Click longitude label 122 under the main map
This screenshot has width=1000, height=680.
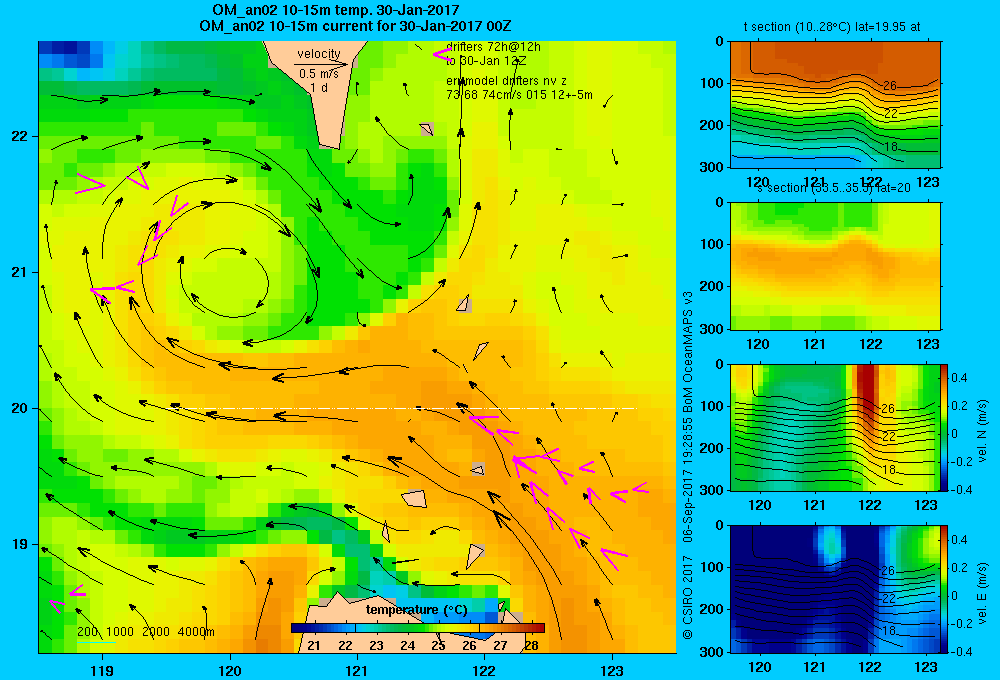coord(485,670)
